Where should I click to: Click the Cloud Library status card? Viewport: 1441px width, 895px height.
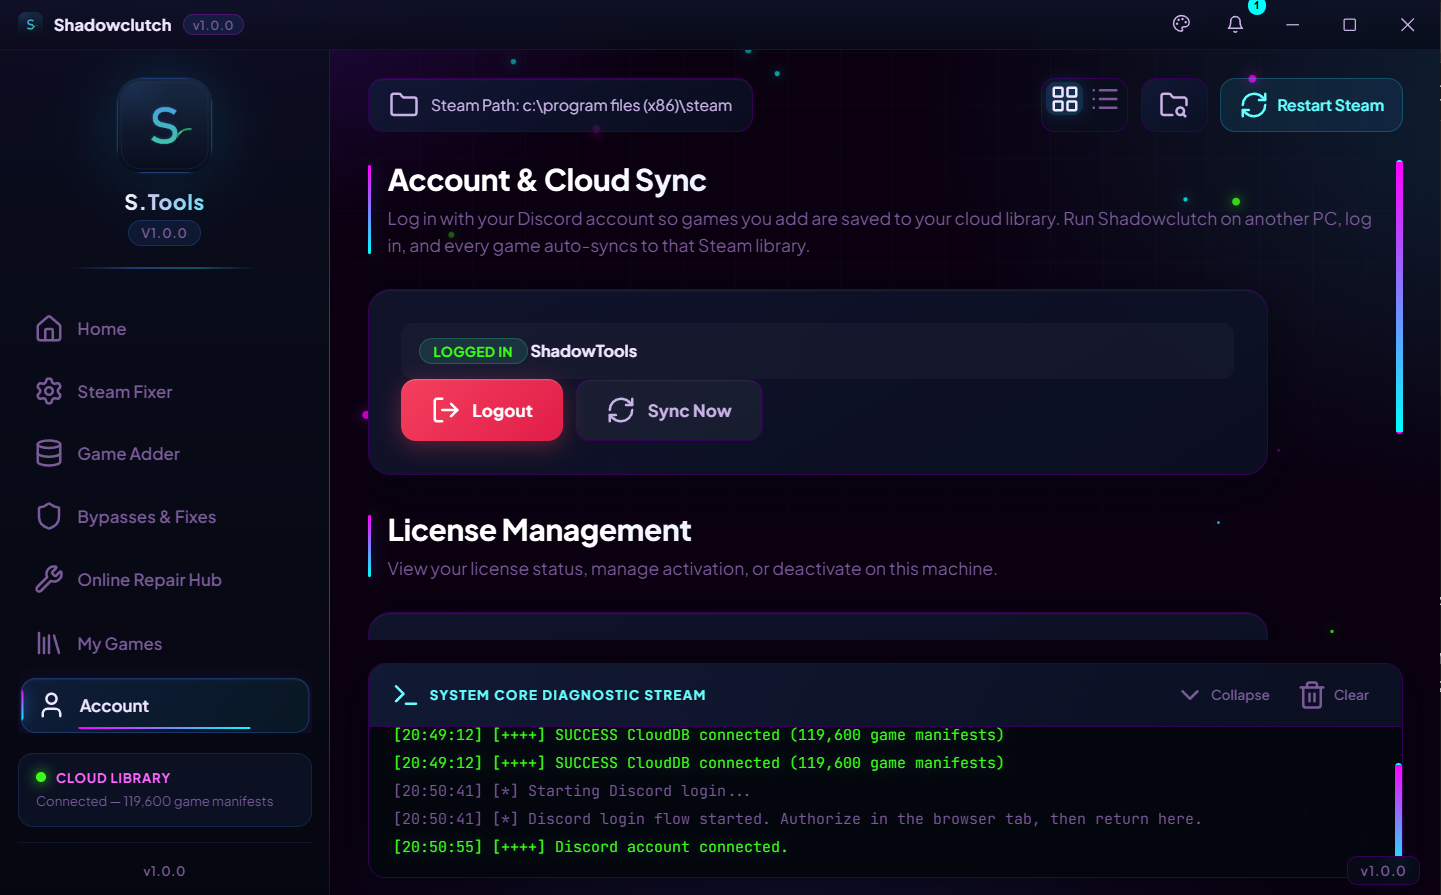165,790
